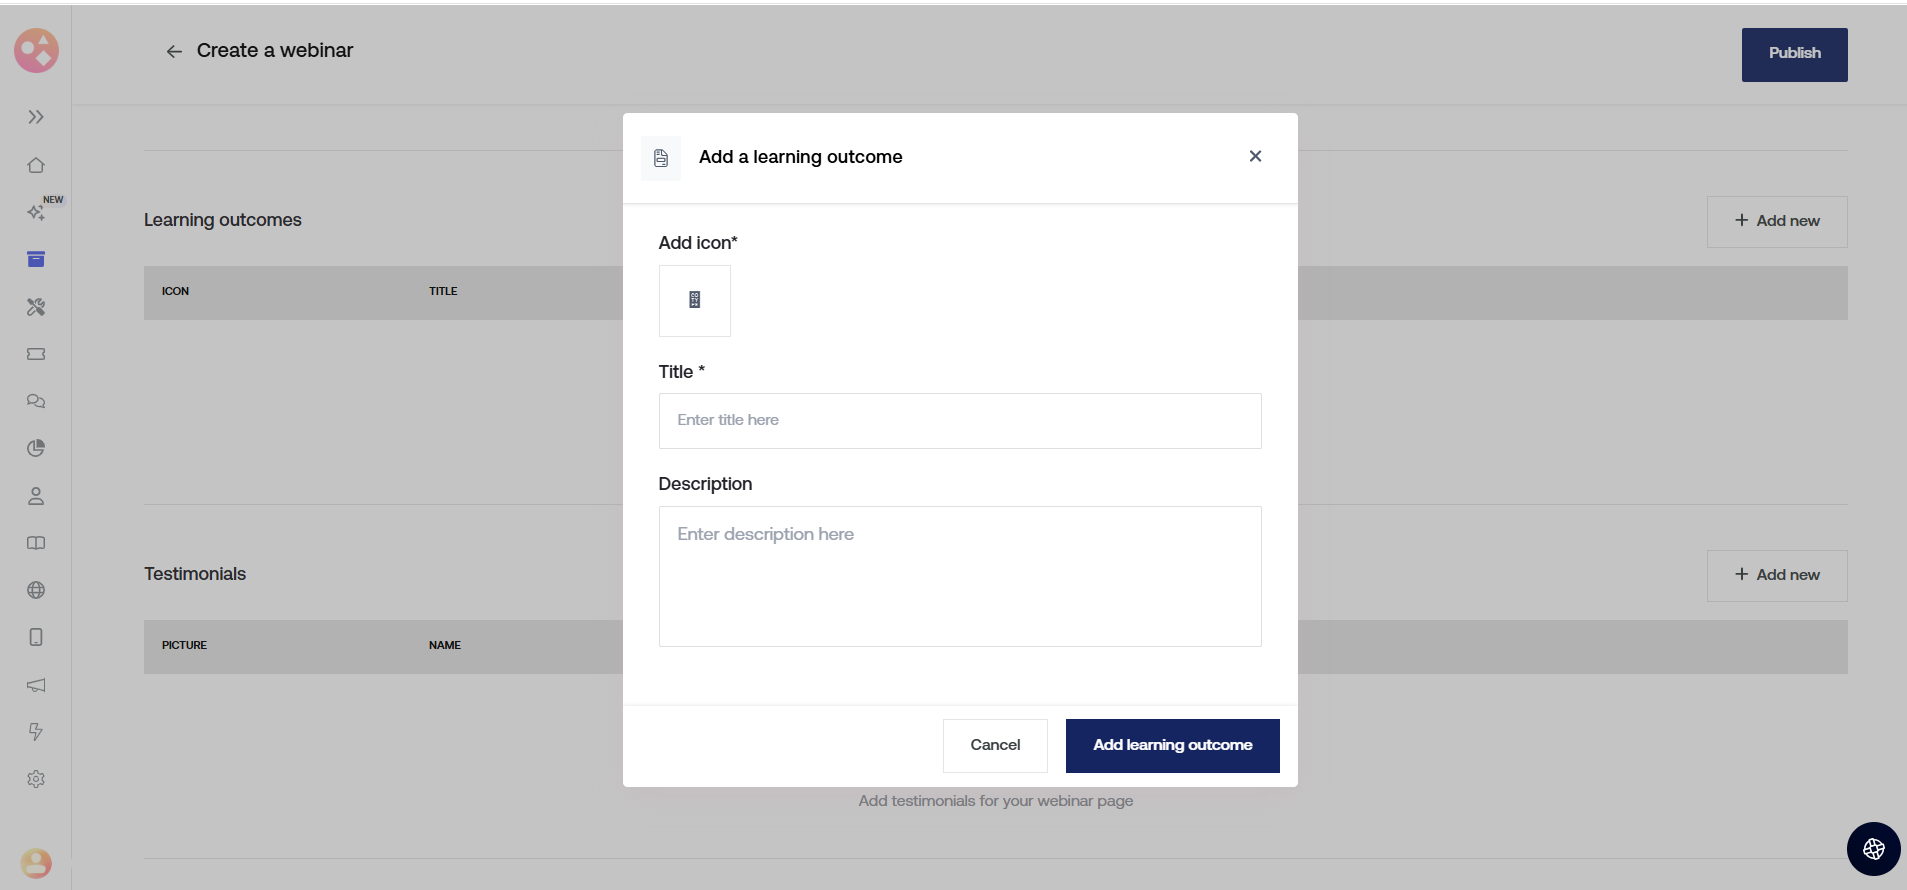
Task: Open the Home icon in sidebar
Action: click(x=36, y=165)
